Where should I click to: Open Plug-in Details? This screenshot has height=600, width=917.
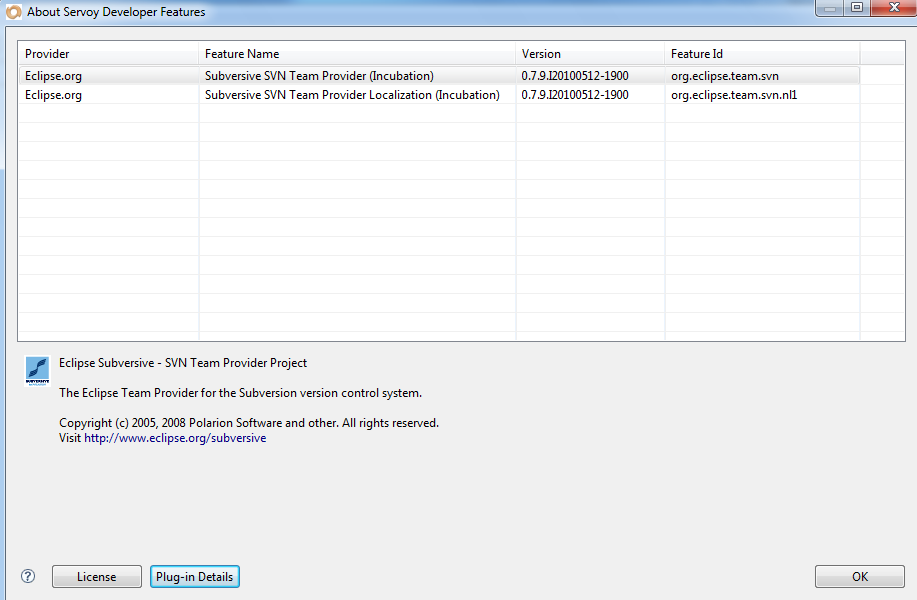click(x=195, y=577)
